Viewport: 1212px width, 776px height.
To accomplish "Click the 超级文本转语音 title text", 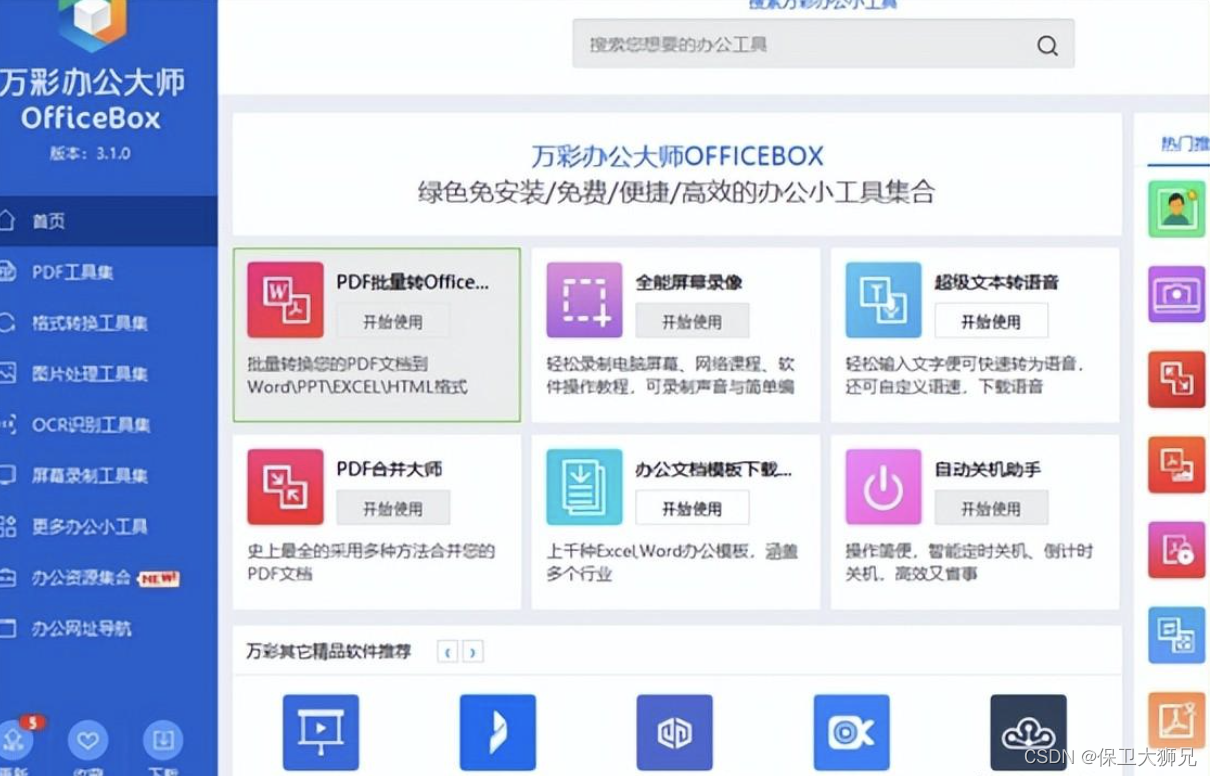I will [x=996, y=282].
